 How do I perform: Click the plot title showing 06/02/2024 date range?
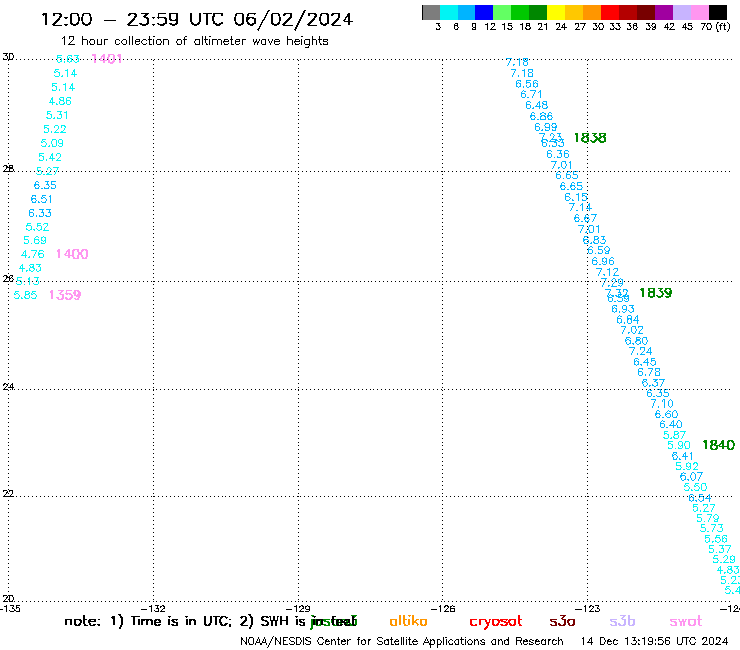coord(197,19)
